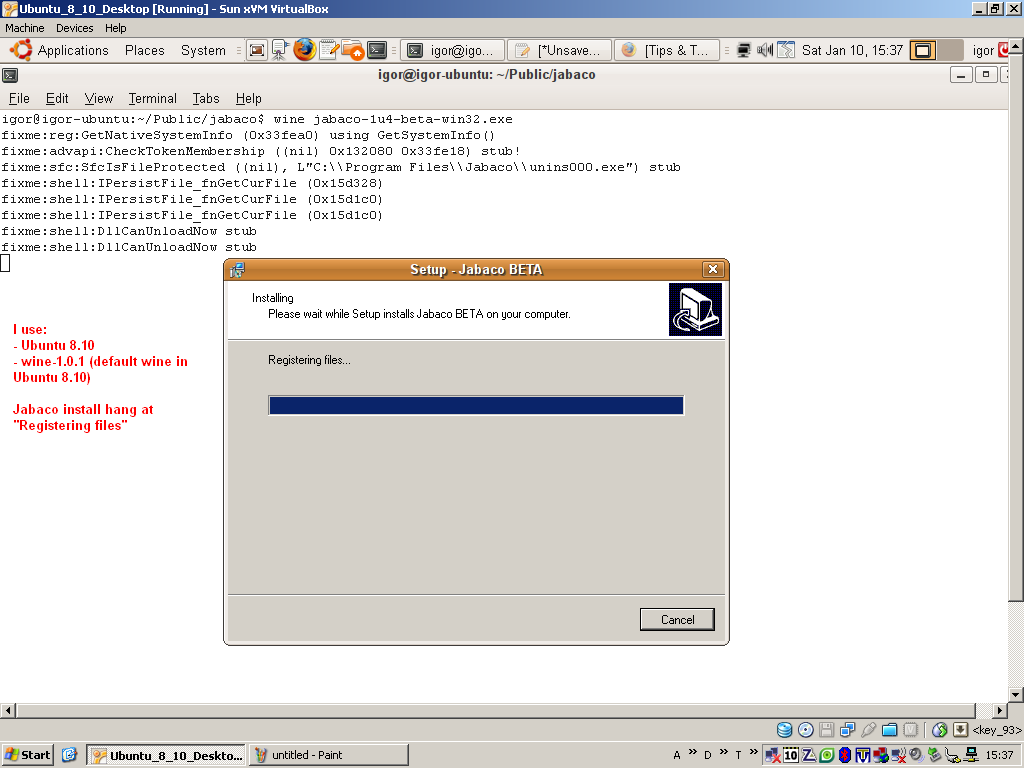
Task: Click the VirtualBox network adapter status icon
Action: 847,729
